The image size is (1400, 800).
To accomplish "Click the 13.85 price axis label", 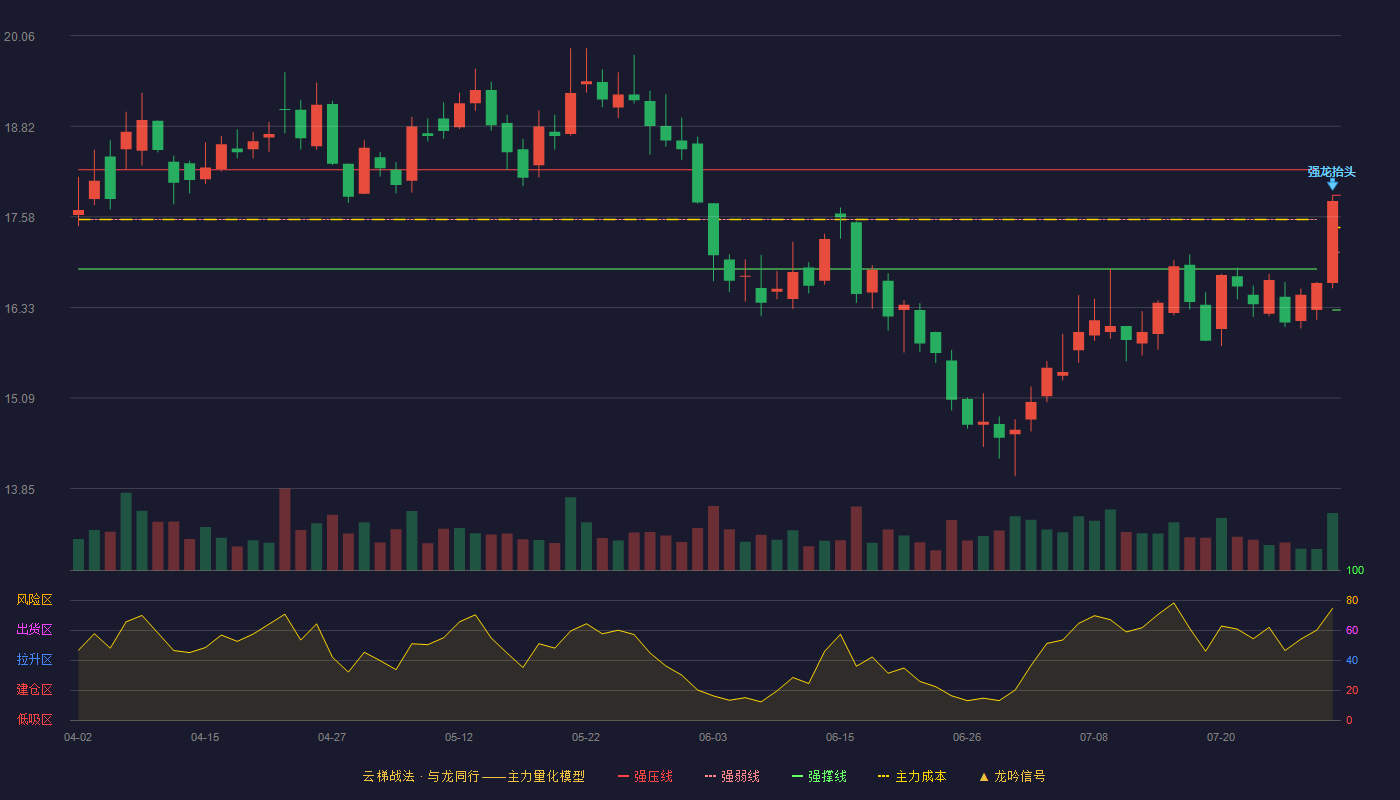I will click(19, 490).
